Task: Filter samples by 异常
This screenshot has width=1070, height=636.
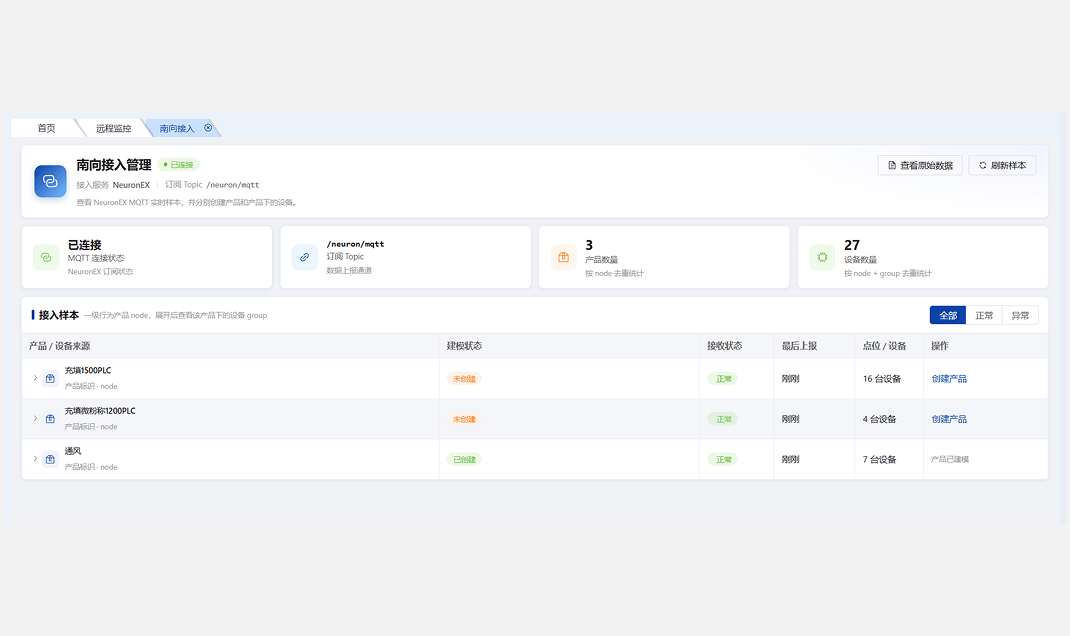Action: point(1020,315)
